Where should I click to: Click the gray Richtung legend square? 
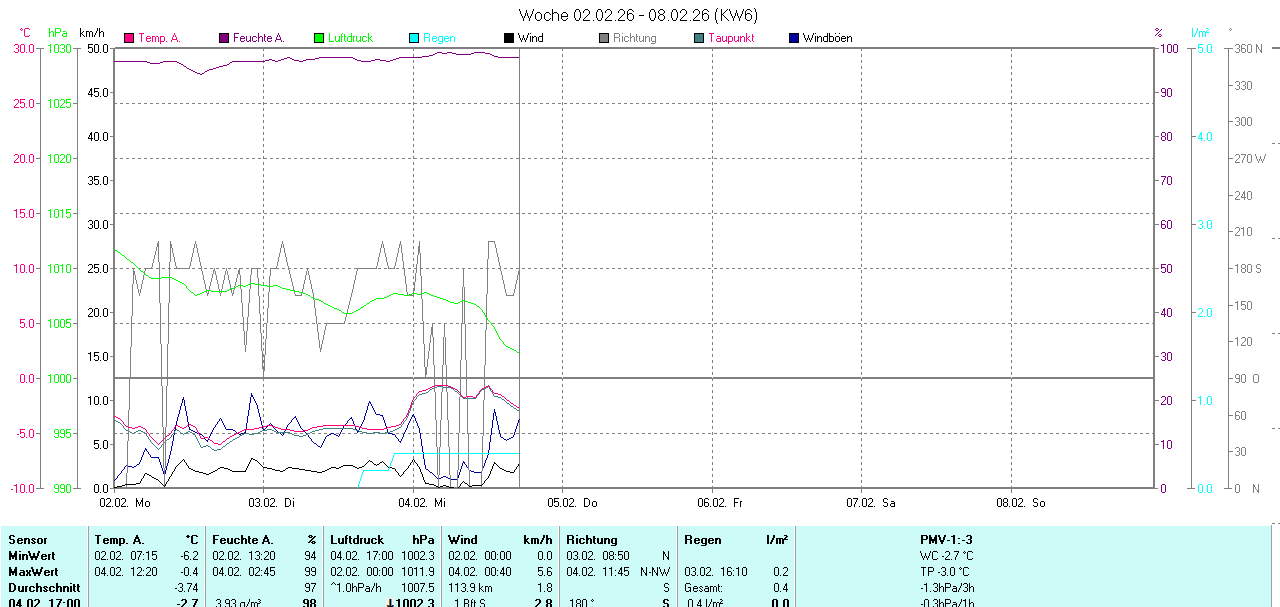[604, 38]
